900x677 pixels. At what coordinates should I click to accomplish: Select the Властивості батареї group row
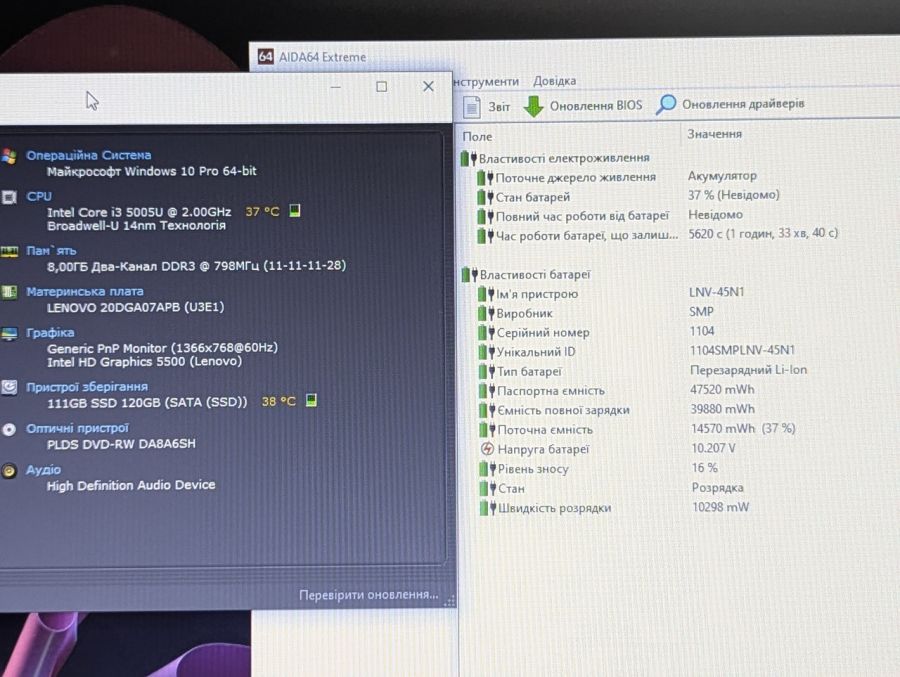(526, 274)
